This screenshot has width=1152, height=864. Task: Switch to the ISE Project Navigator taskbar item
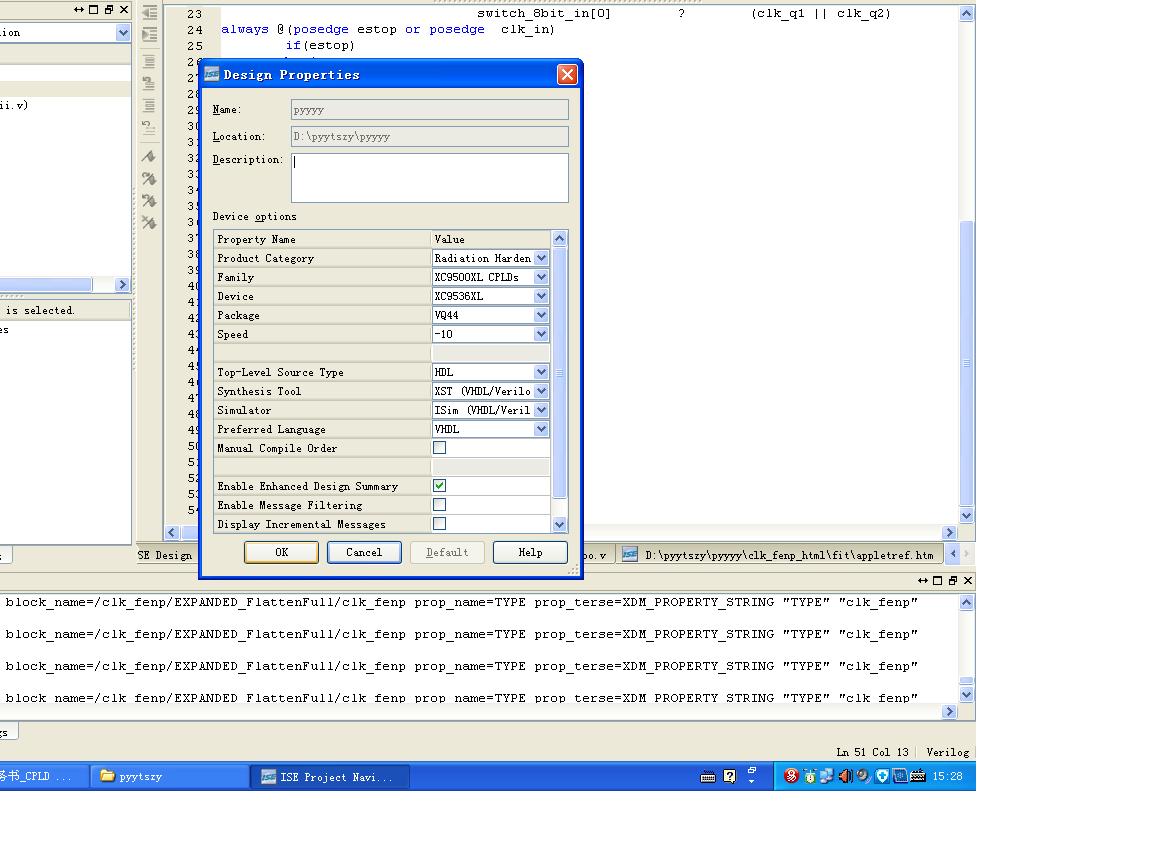(x=329, y=777)
